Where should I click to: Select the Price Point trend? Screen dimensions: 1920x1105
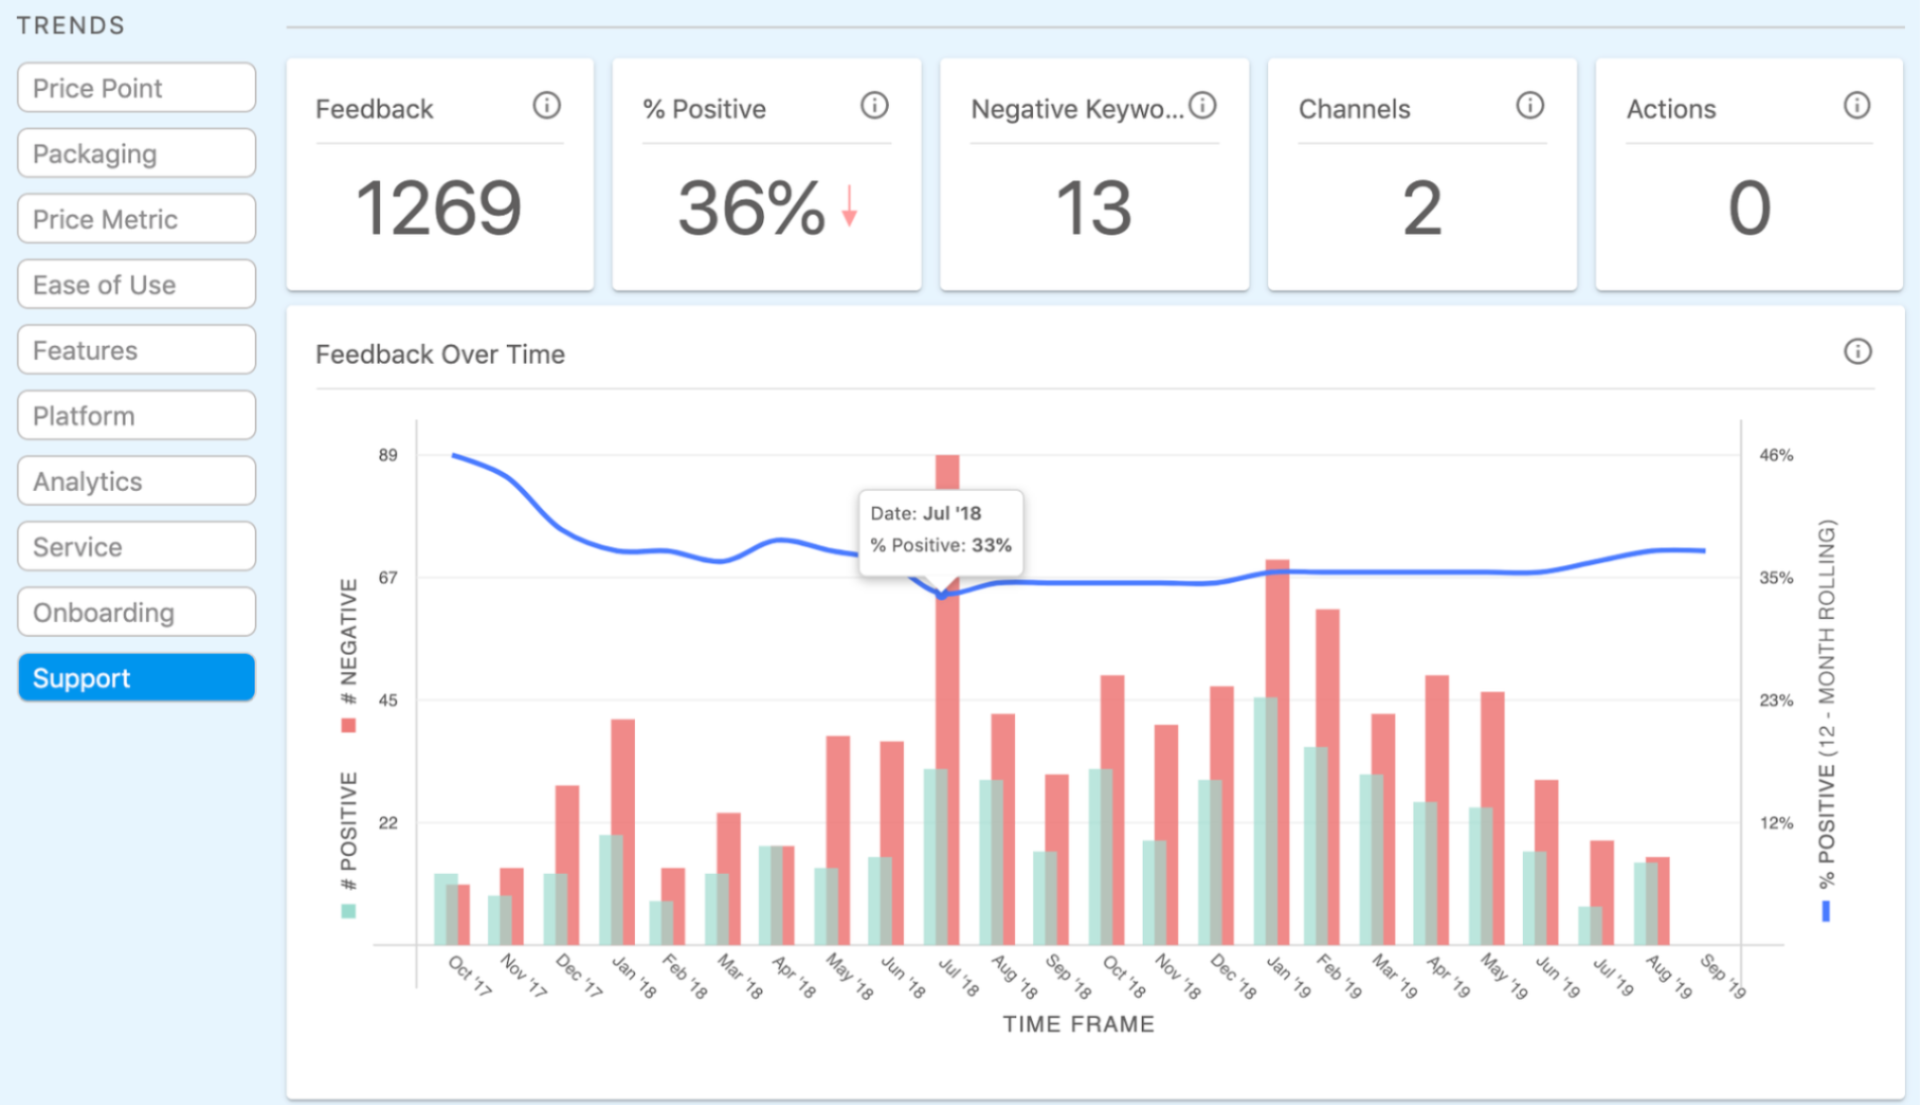coord(136,88)
